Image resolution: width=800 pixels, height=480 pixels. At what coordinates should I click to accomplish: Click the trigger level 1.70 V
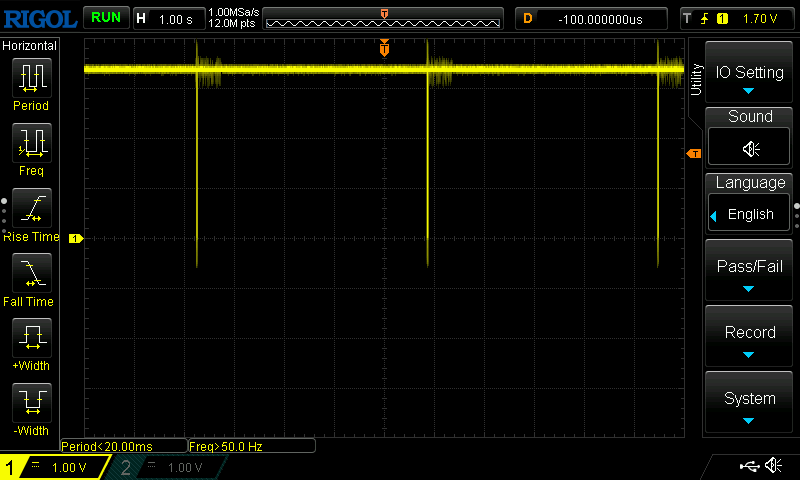coord(760,19)
